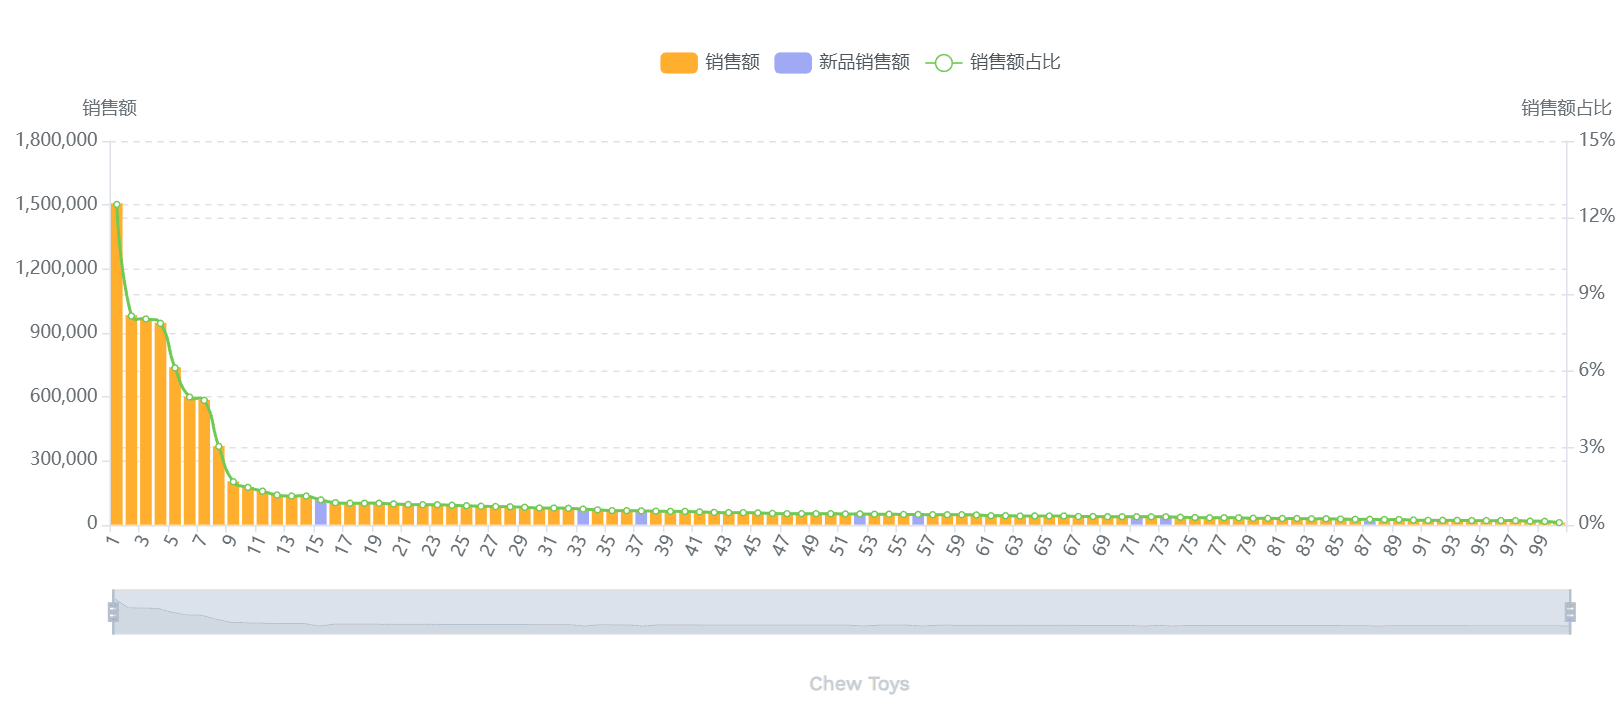Click the orange bar at rank 5
The image size is (1615, 706).
(x=175, y=450)
